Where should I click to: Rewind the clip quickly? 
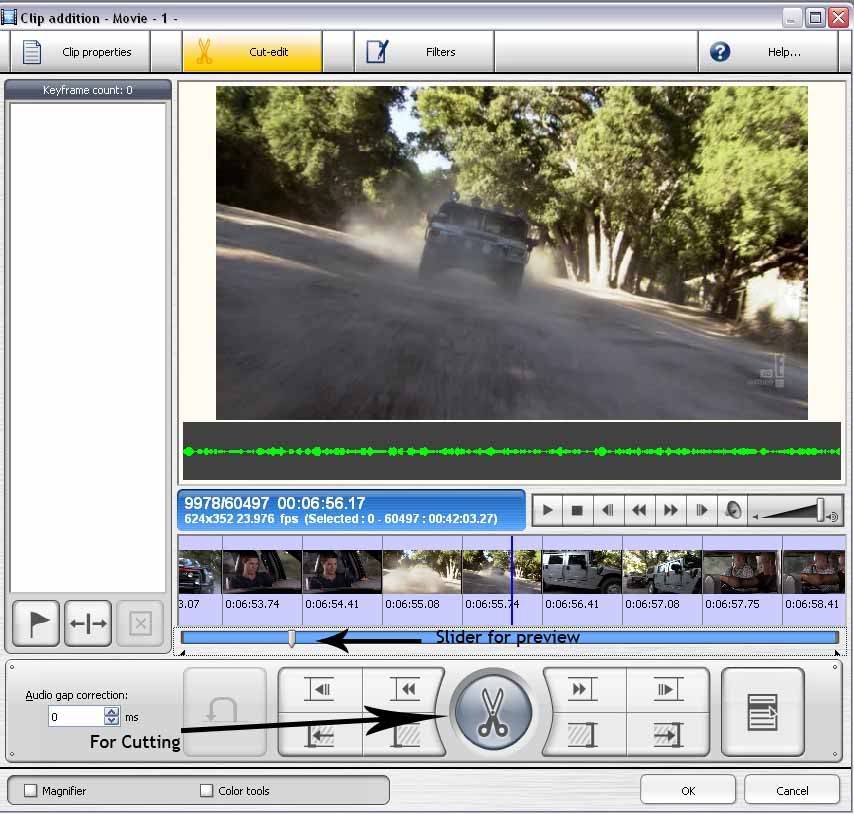[639, 511]
